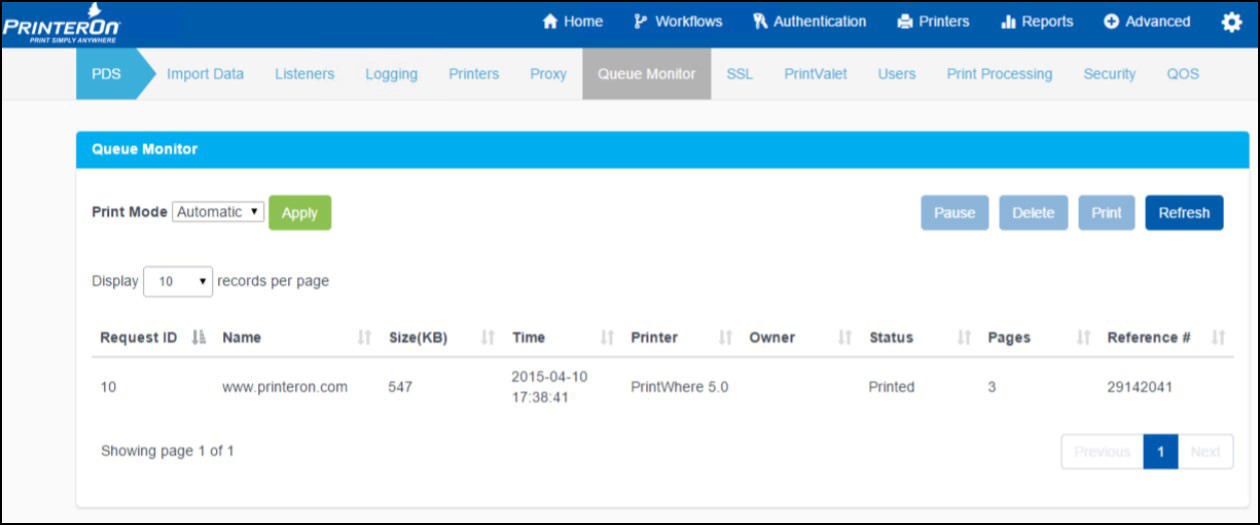Open the settings gear icon
1260x525 pixels.
pos(1231,22)
